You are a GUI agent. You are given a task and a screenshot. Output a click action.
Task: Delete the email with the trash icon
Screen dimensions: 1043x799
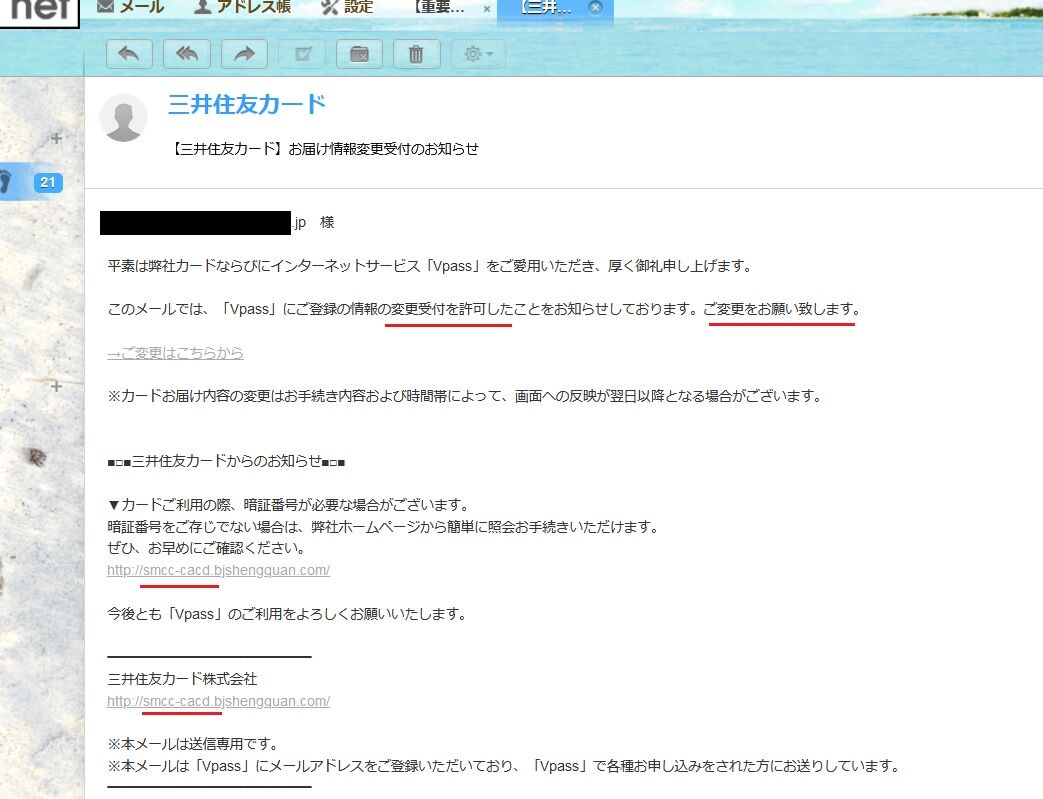click(416, 54)
